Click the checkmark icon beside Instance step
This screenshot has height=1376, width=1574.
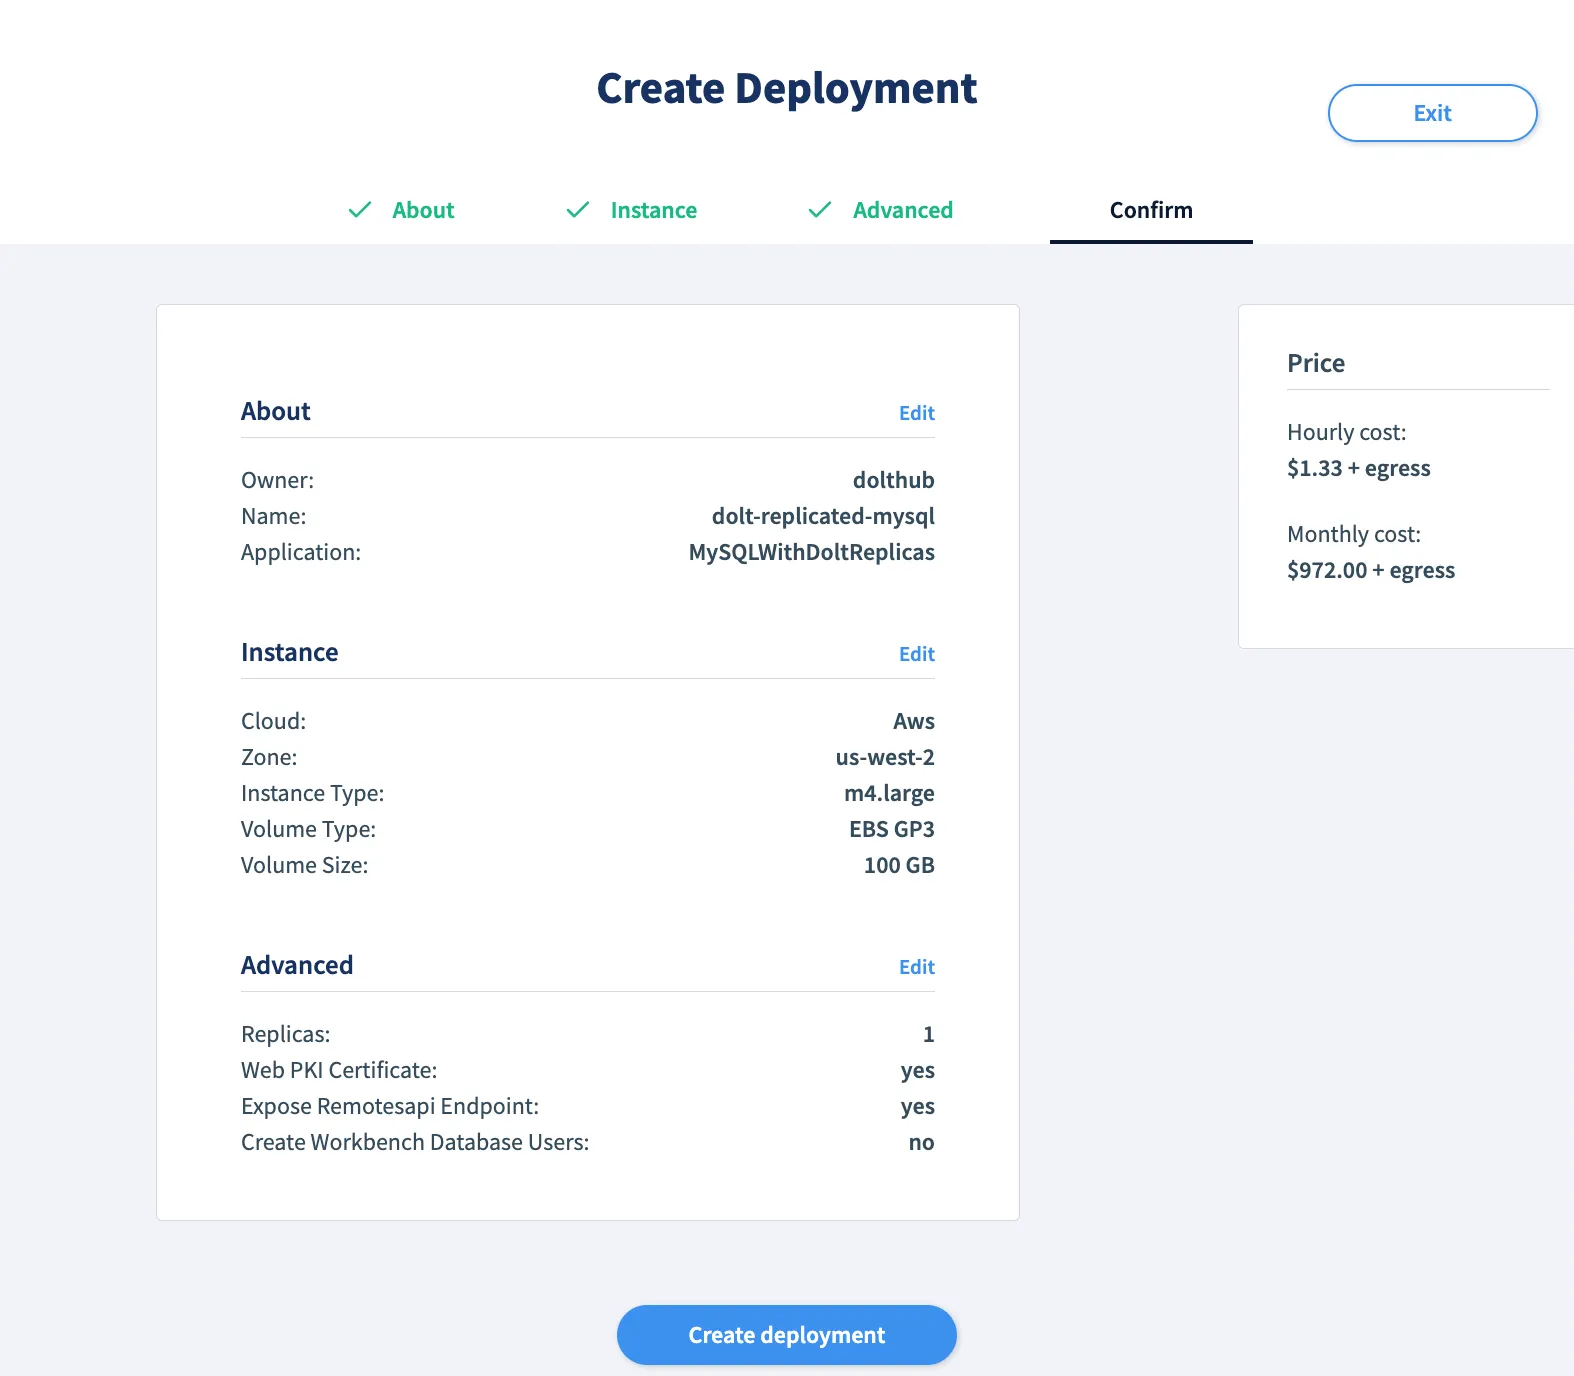pyautogui.click(x=578, y=210)
